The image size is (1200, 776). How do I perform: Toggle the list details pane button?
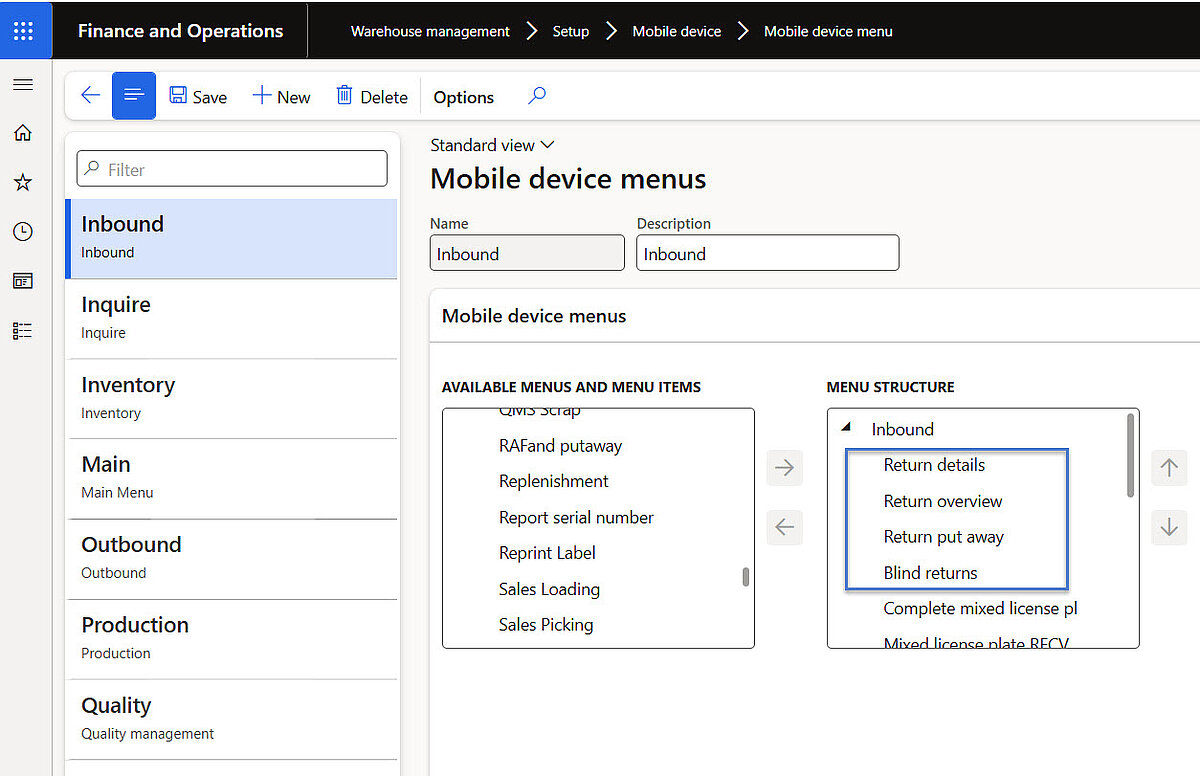click(x=134, y=95)
